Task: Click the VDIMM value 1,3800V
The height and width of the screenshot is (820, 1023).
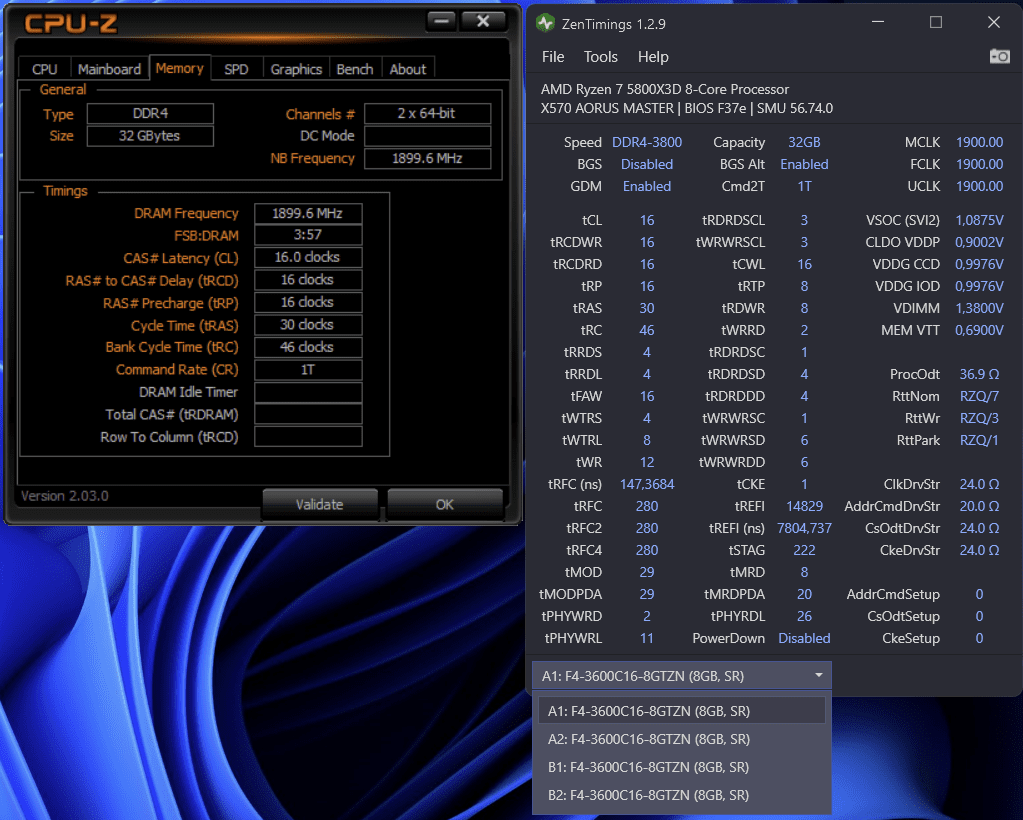Action: (979, 309)
